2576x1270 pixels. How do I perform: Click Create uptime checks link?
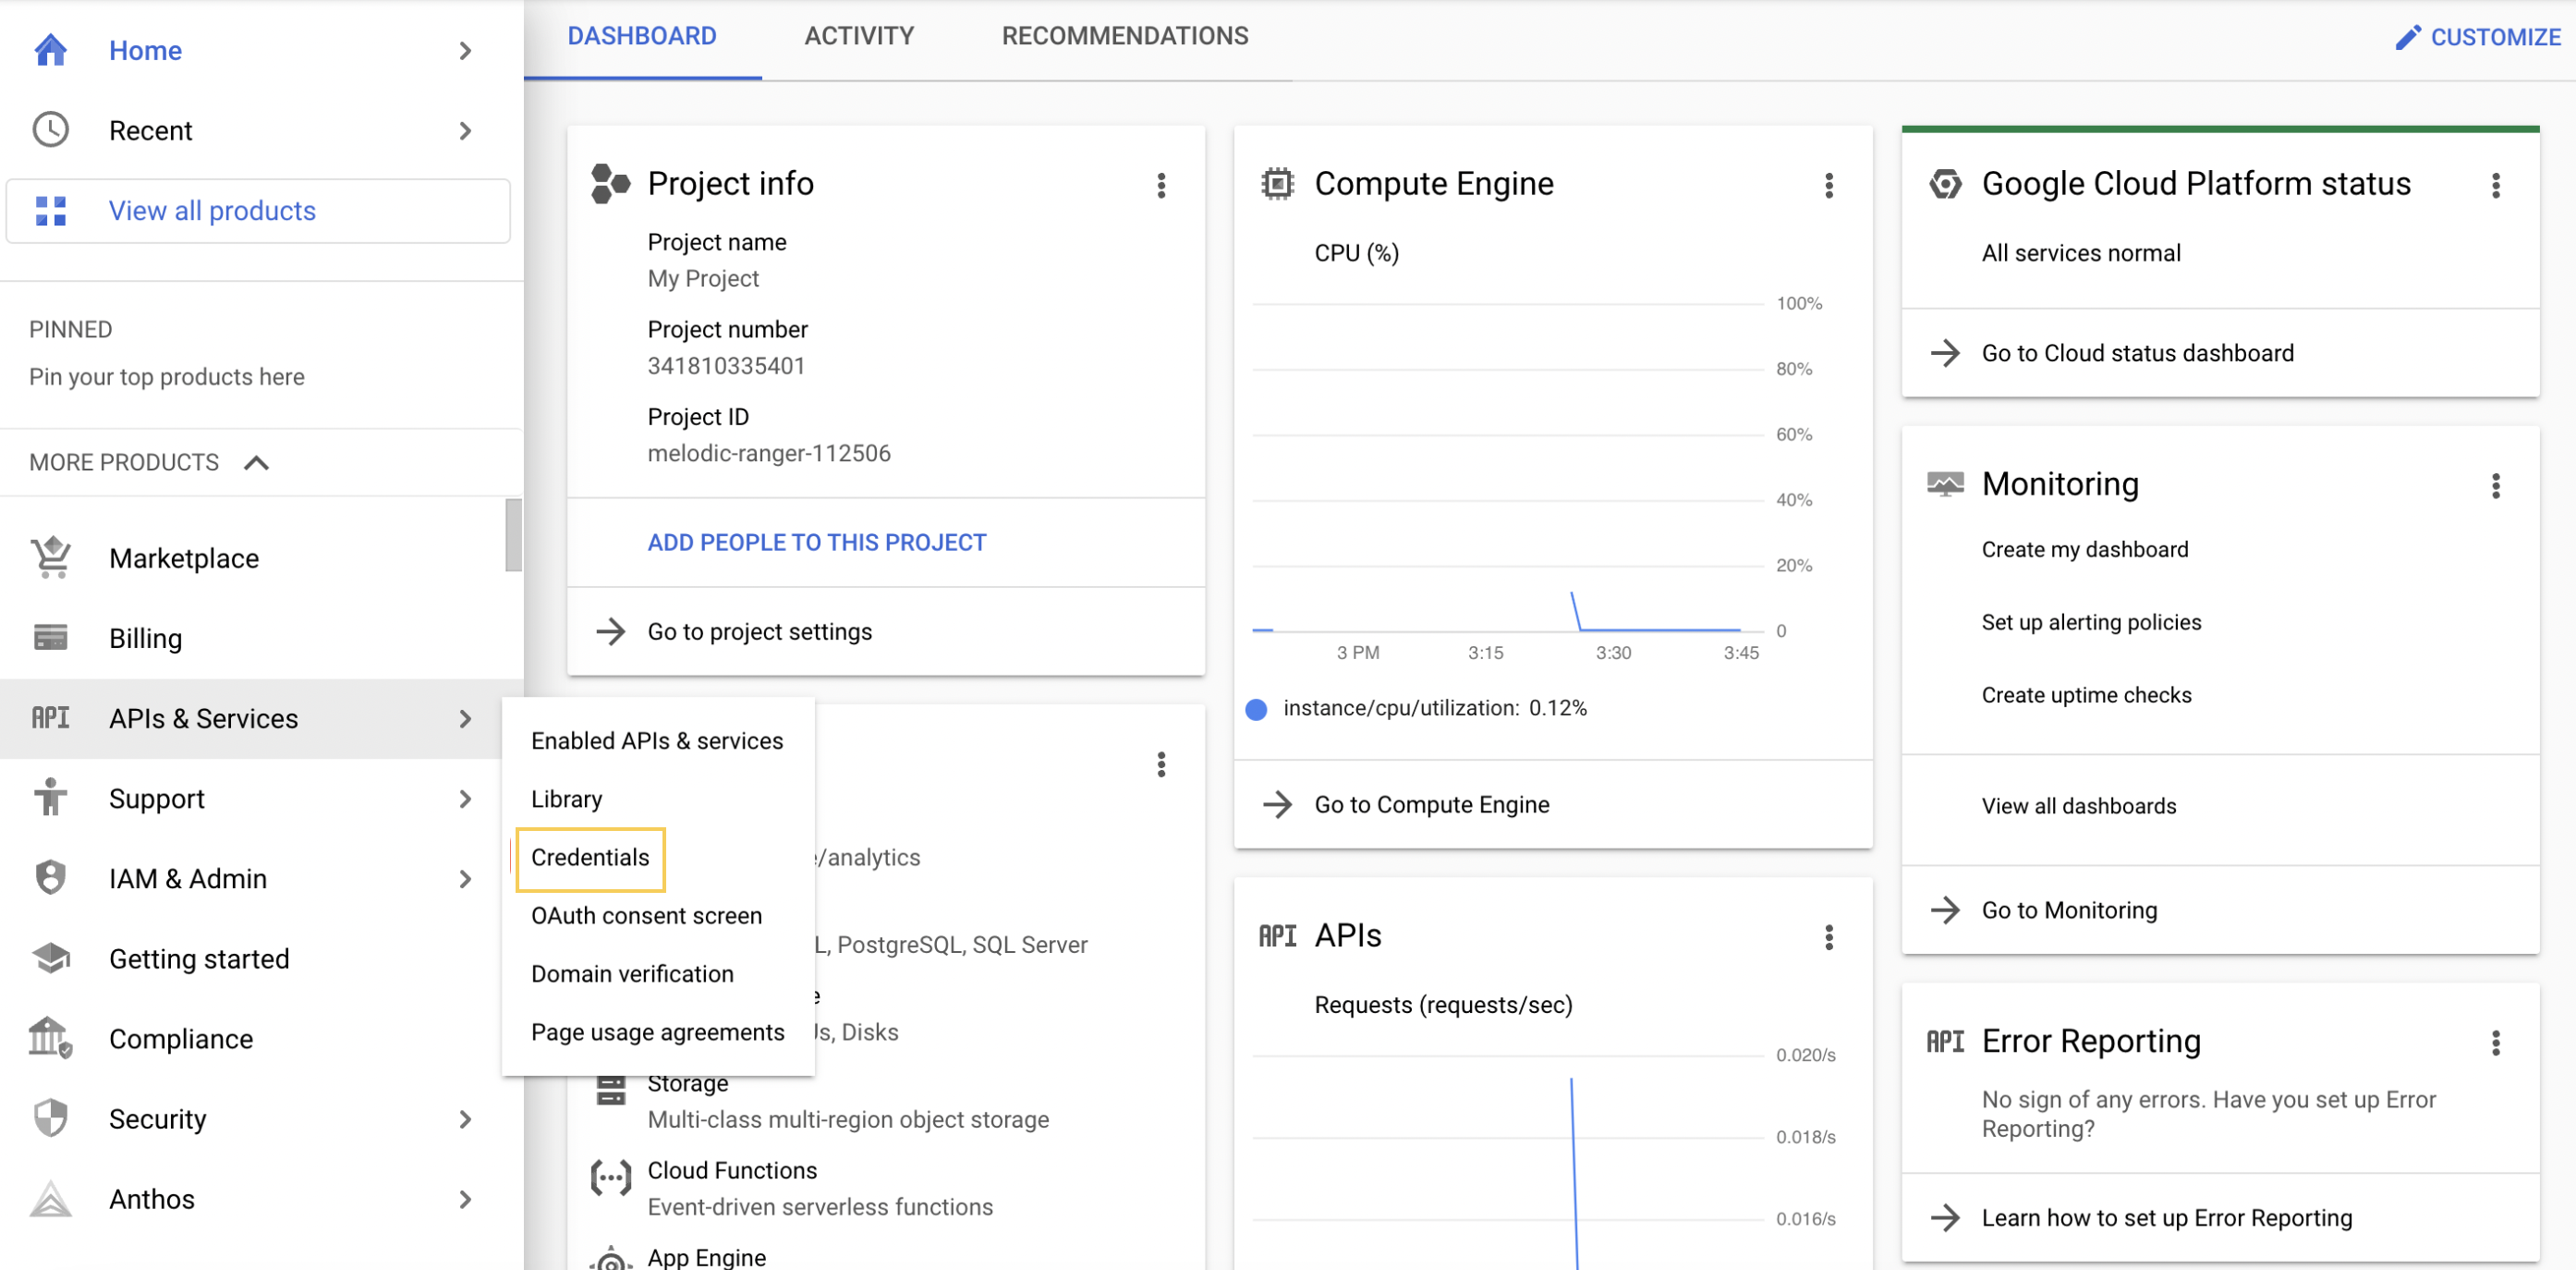2086,695
